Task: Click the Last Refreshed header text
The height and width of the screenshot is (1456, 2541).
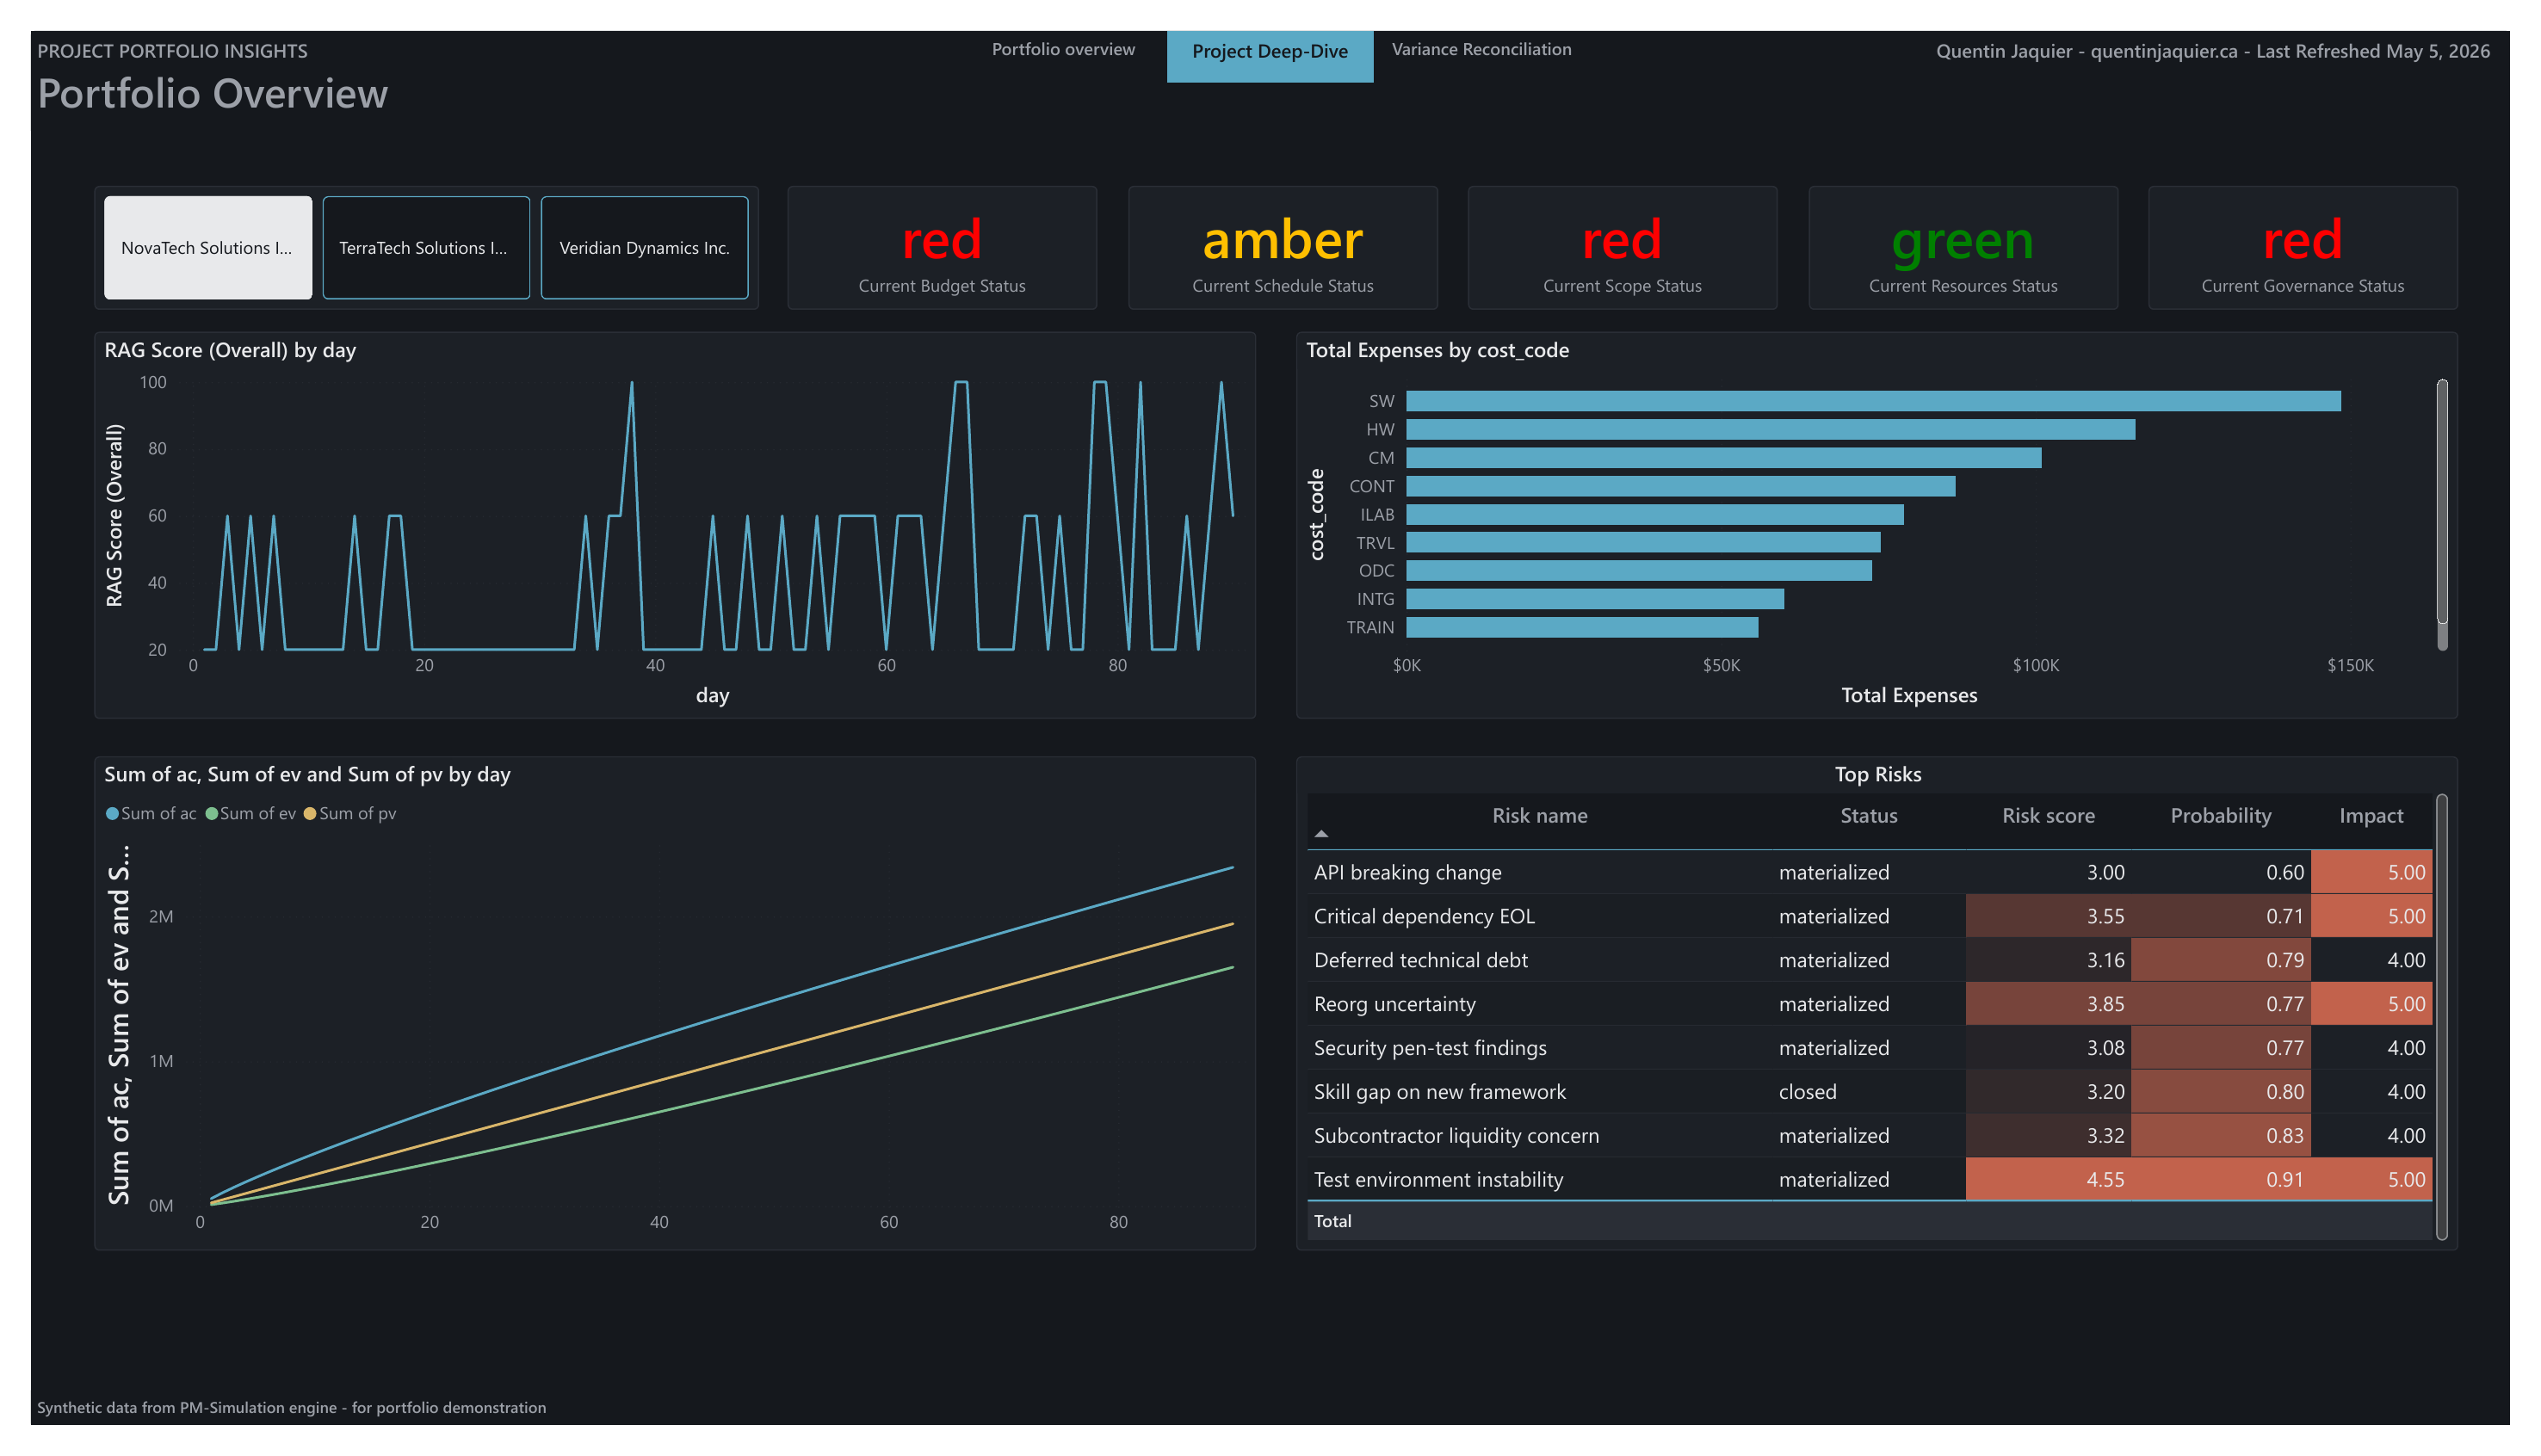Action: coord(2372,51)
